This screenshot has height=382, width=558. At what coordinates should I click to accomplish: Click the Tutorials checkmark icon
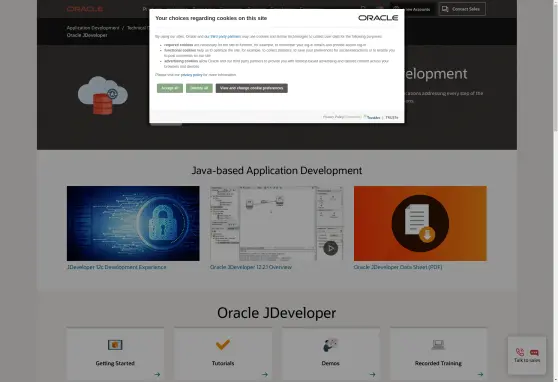223,344
